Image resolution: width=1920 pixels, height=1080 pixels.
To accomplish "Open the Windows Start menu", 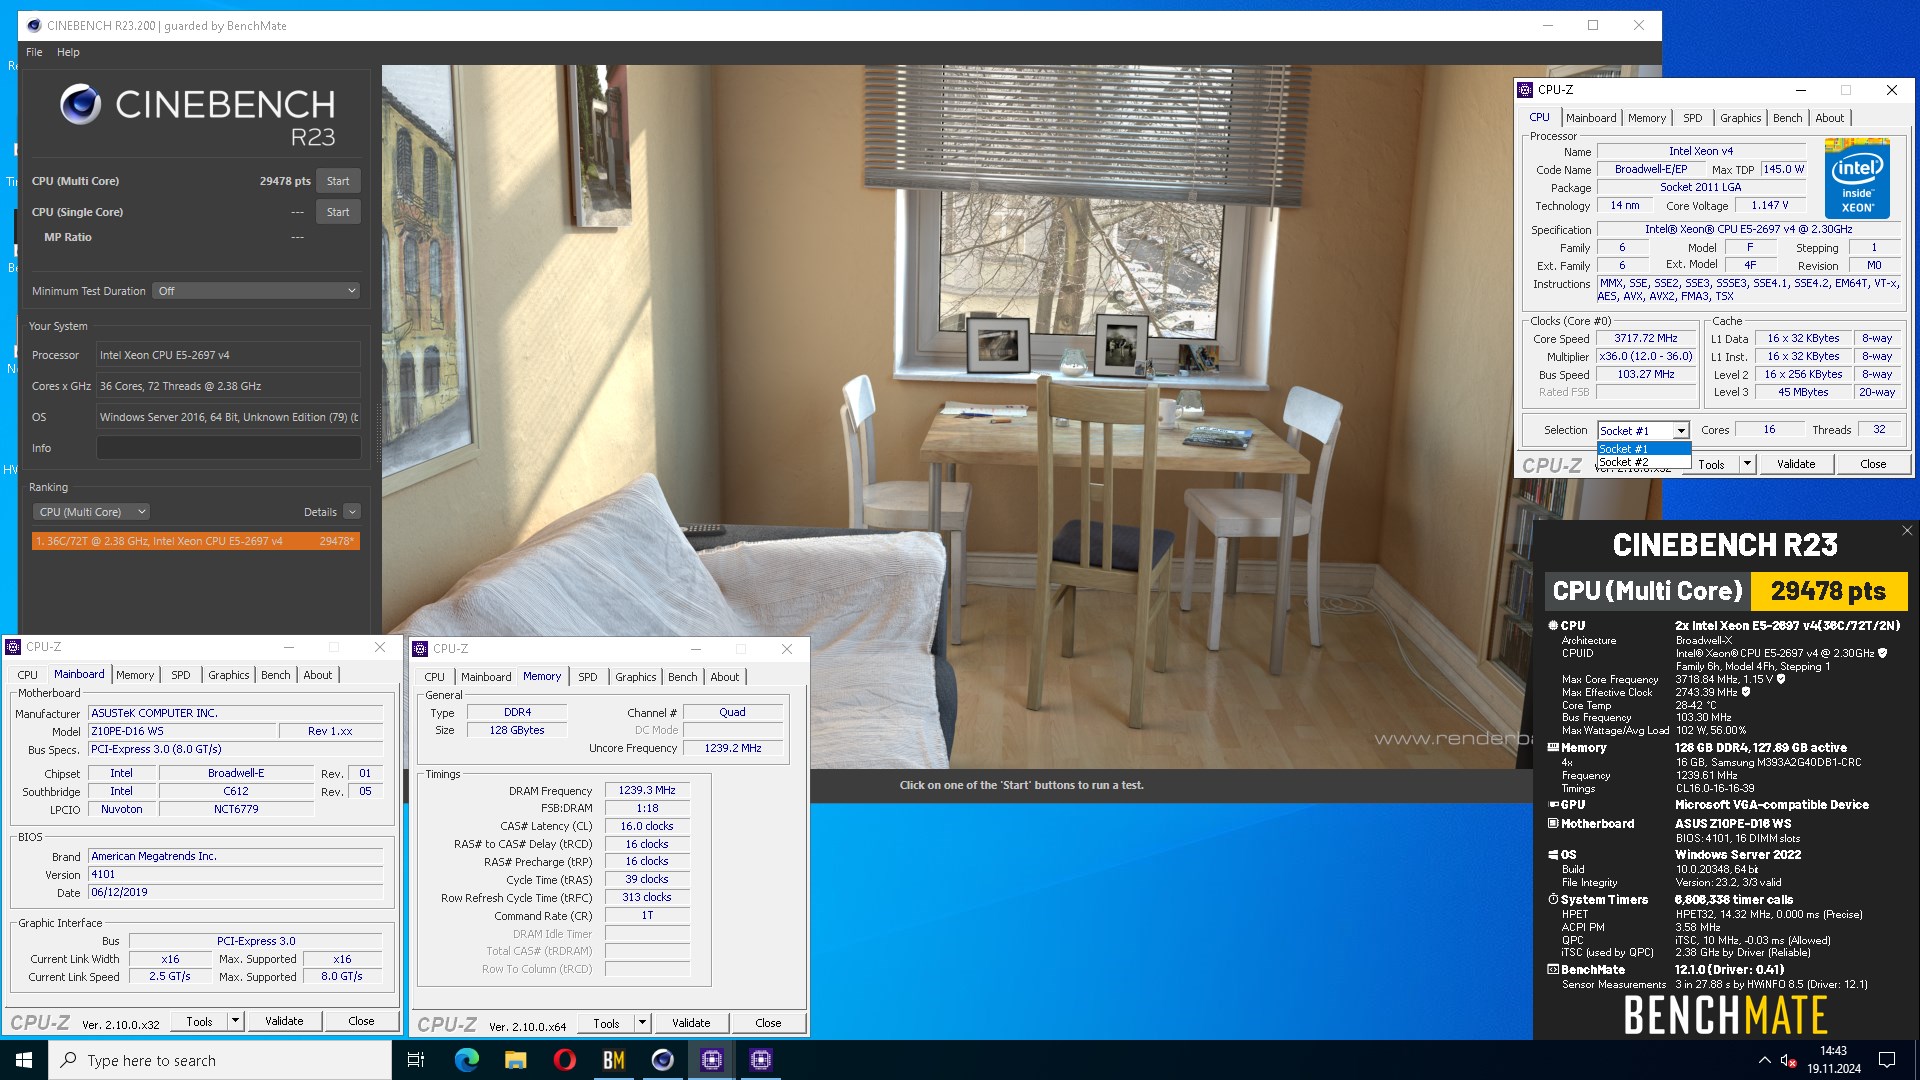I will tap(24, 1060).
